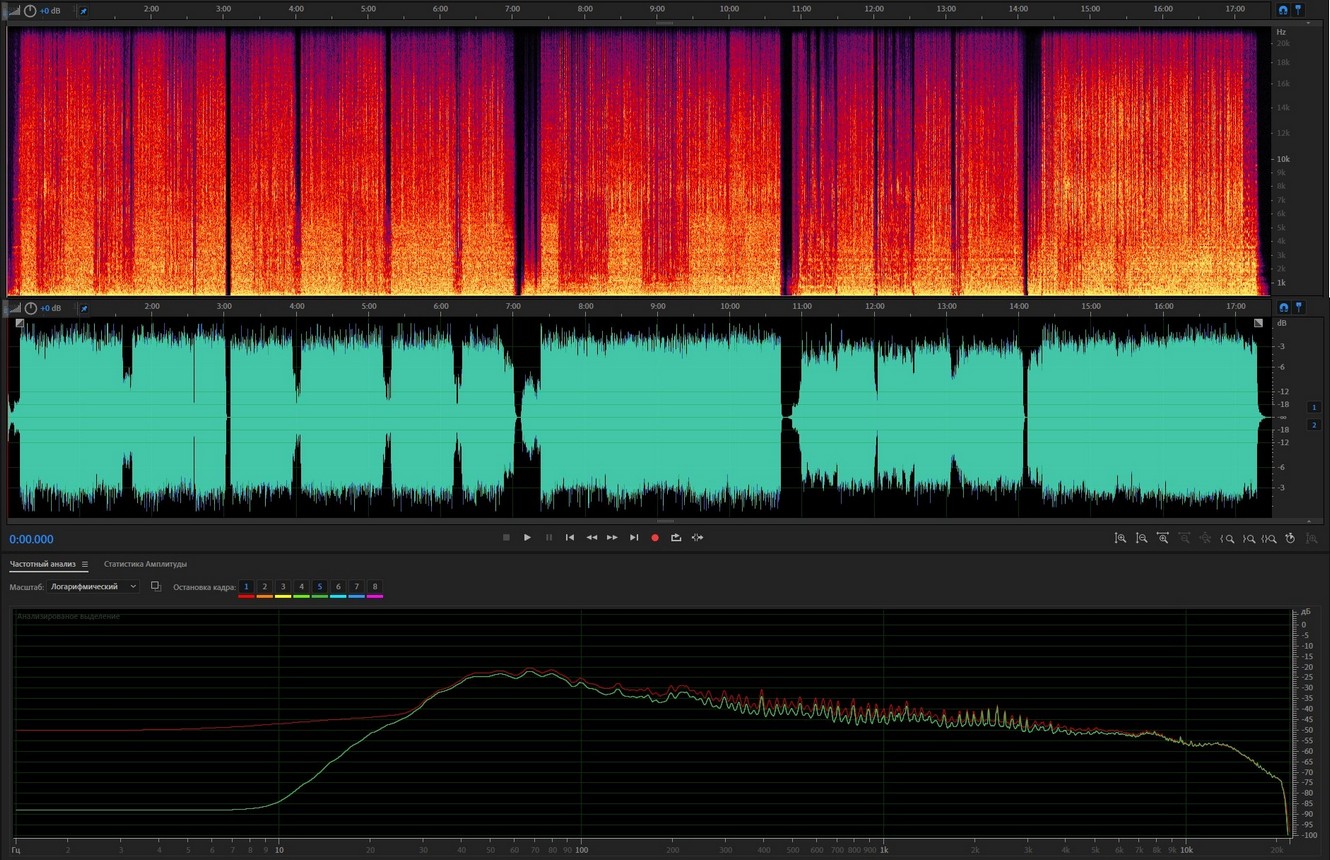Toggle channel 2 enable button on waveform
The image size is (1330, 860).
tap(1314, 425)
